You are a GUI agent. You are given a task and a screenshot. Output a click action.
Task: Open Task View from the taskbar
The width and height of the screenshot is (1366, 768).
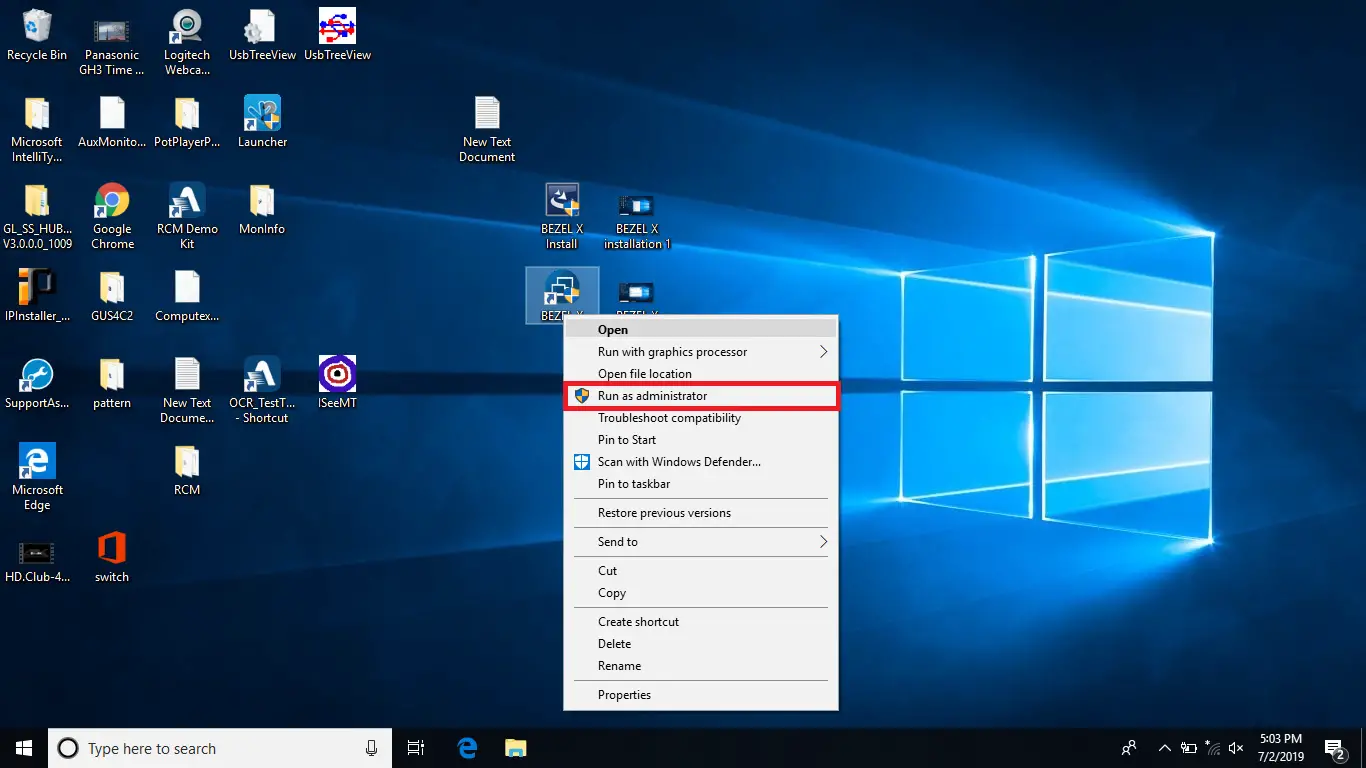(416, 748)
